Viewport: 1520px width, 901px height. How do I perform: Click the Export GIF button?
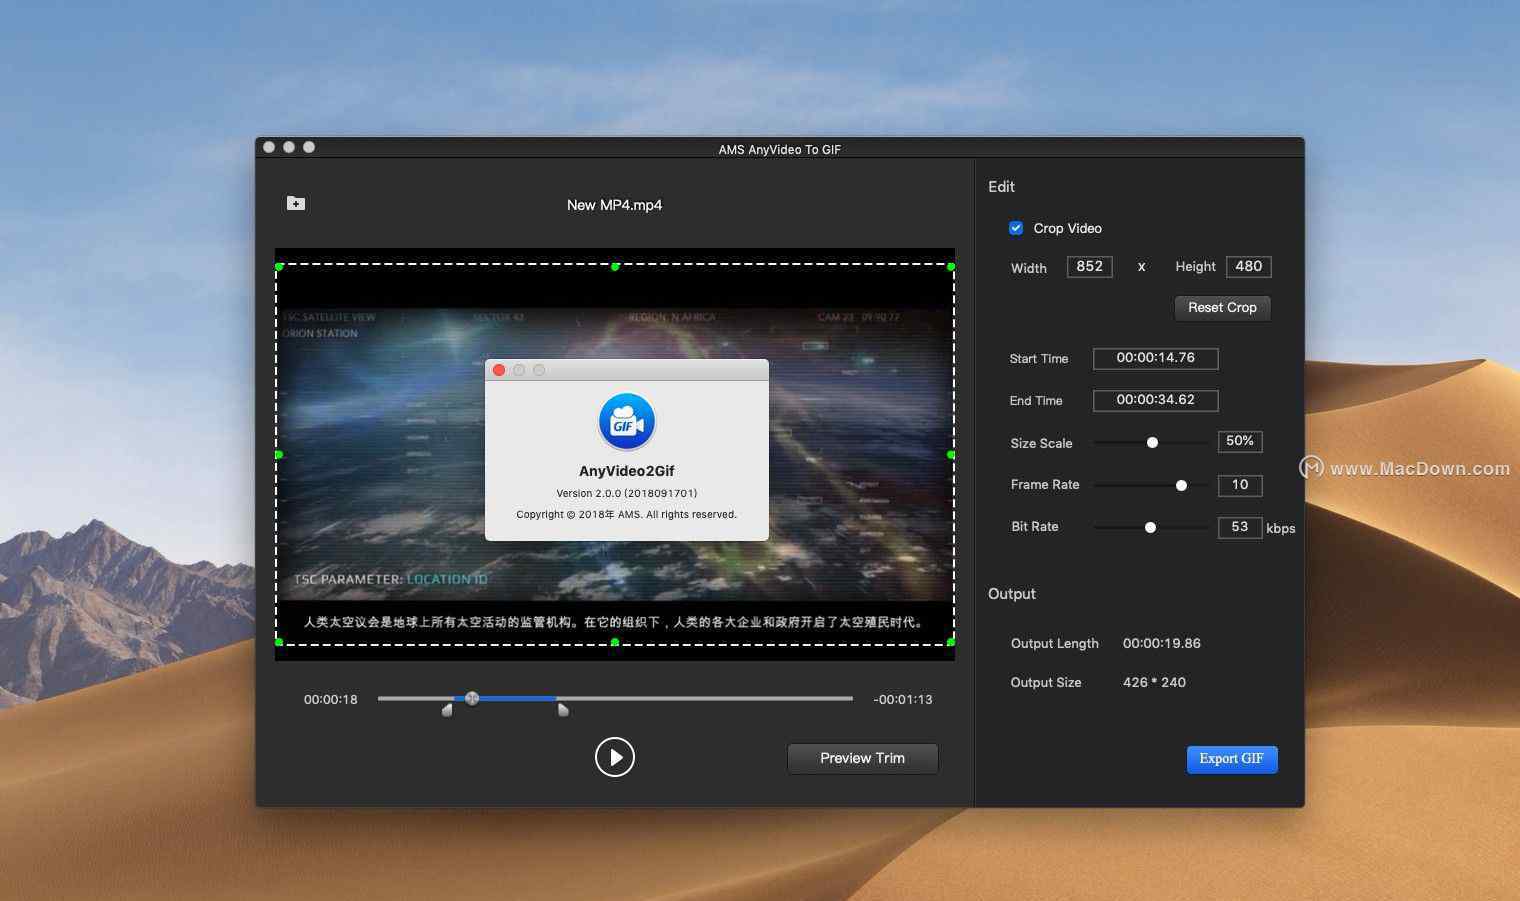1232,759
